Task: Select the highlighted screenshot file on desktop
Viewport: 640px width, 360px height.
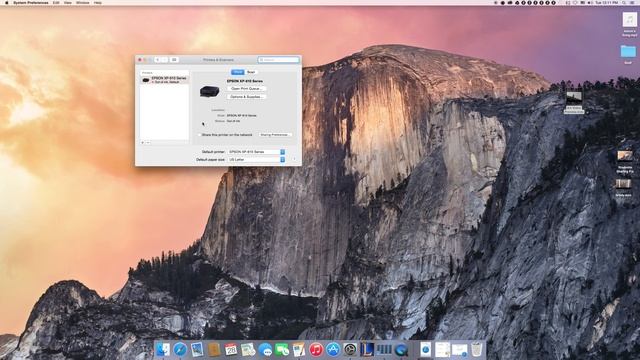Action: click(x=574, y=102)
